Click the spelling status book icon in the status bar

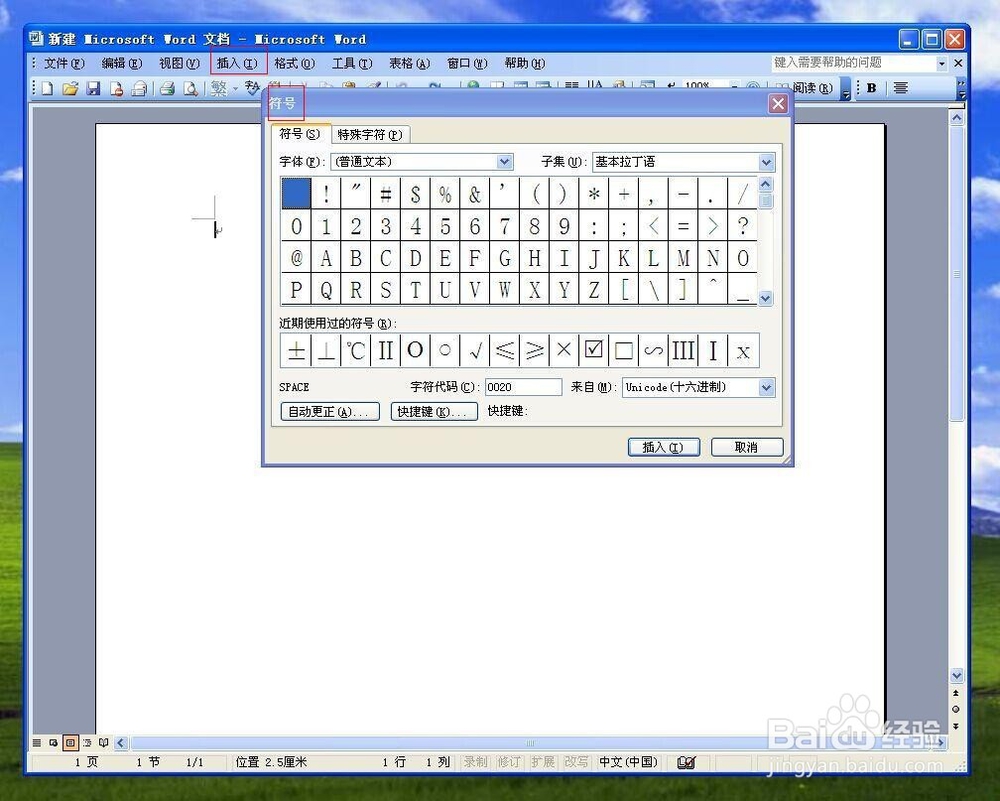coord(686,762)
